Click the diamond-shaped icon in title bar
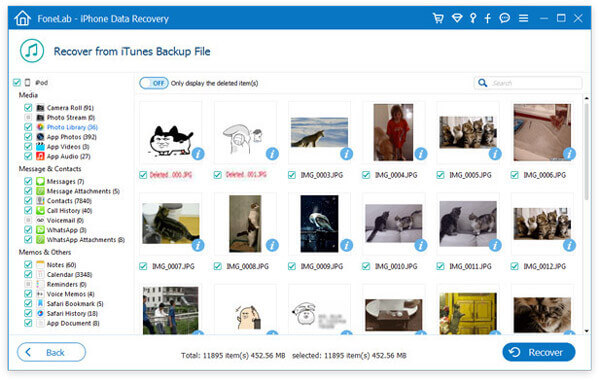Image resolution: width=600 pixels, height=381 pixels. 457,18
